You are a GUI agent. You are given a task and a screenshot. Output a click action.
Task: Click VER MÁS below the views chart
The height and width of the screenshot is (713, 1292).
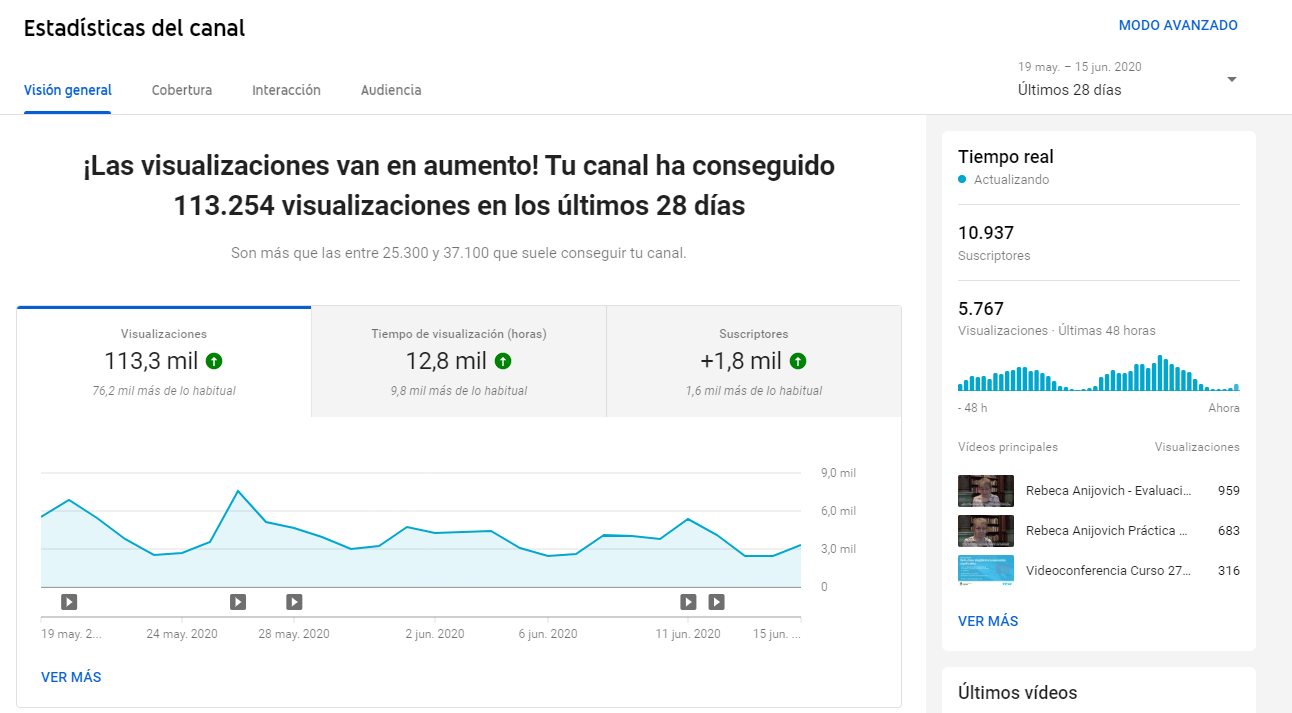71,677
